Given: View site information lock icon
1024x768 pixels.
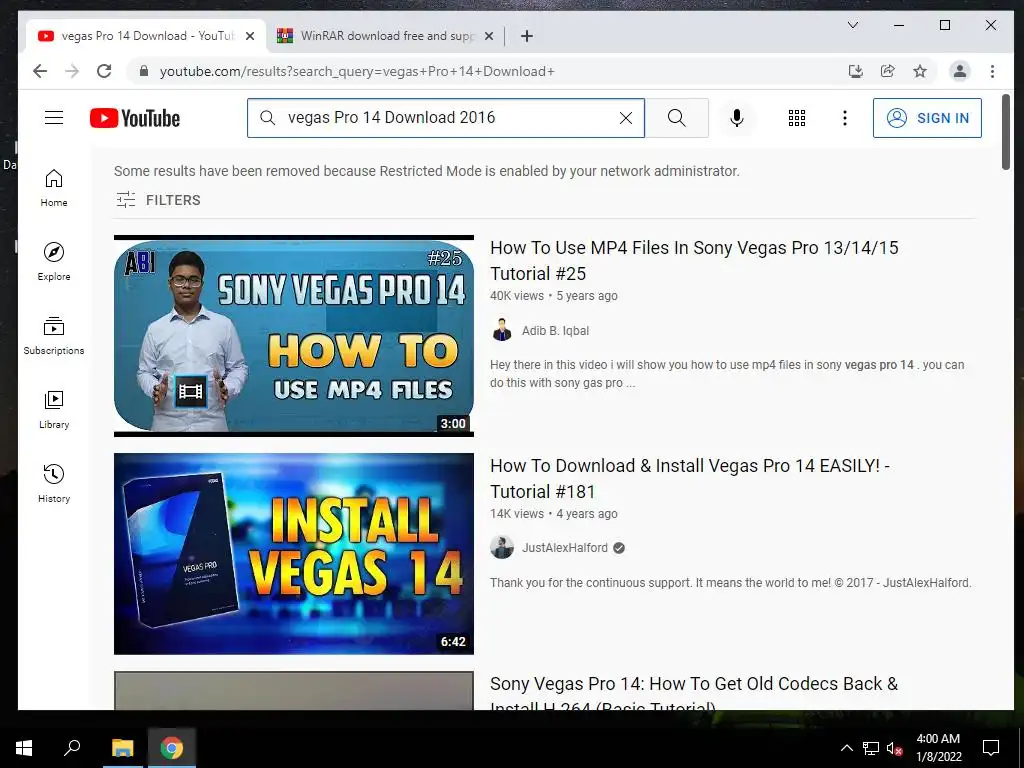Looking at the screenshot, I should coord(144,71).
